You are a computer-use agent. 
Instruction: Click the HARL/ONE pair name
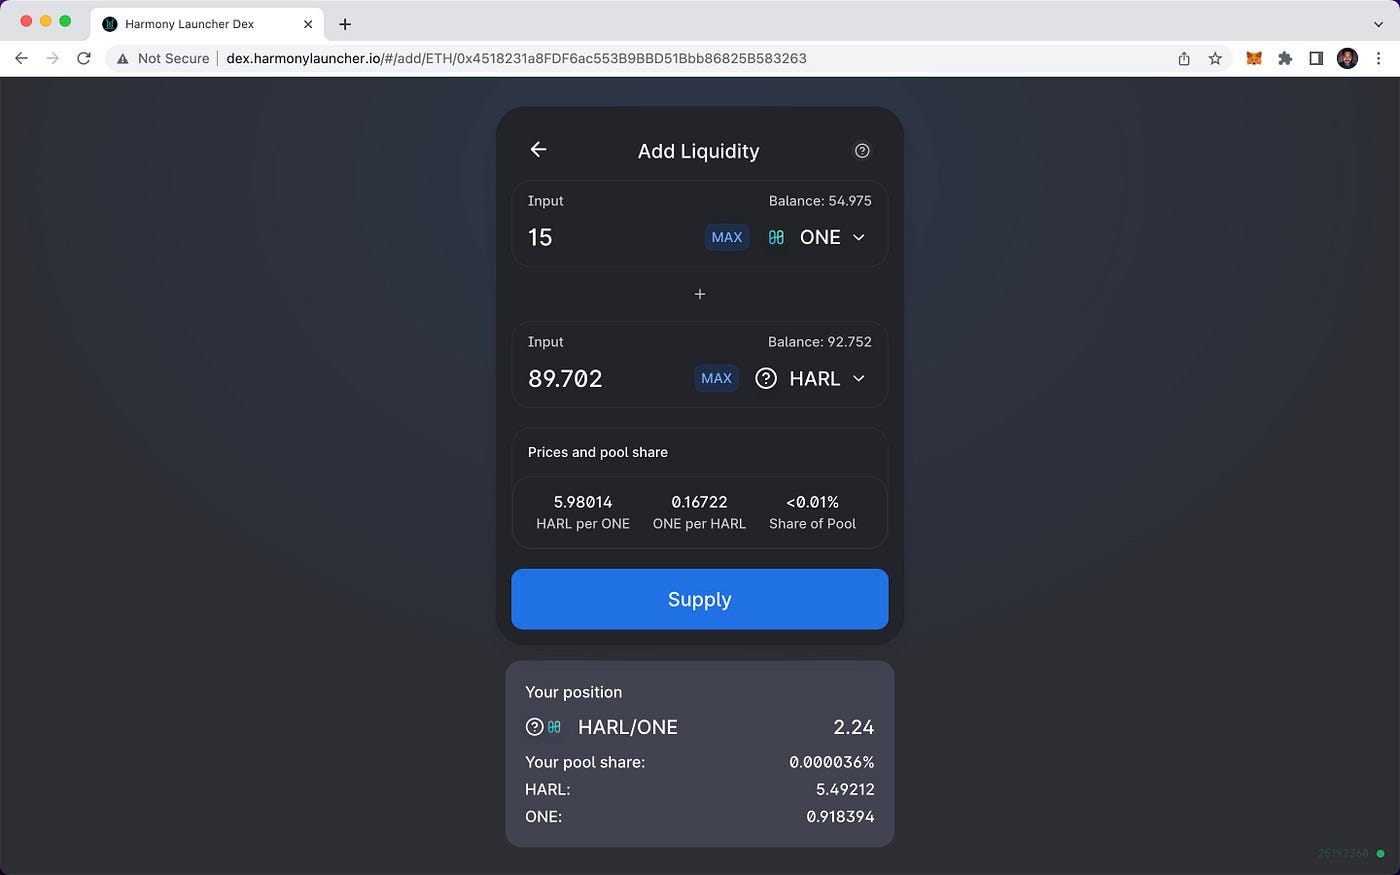628,727
